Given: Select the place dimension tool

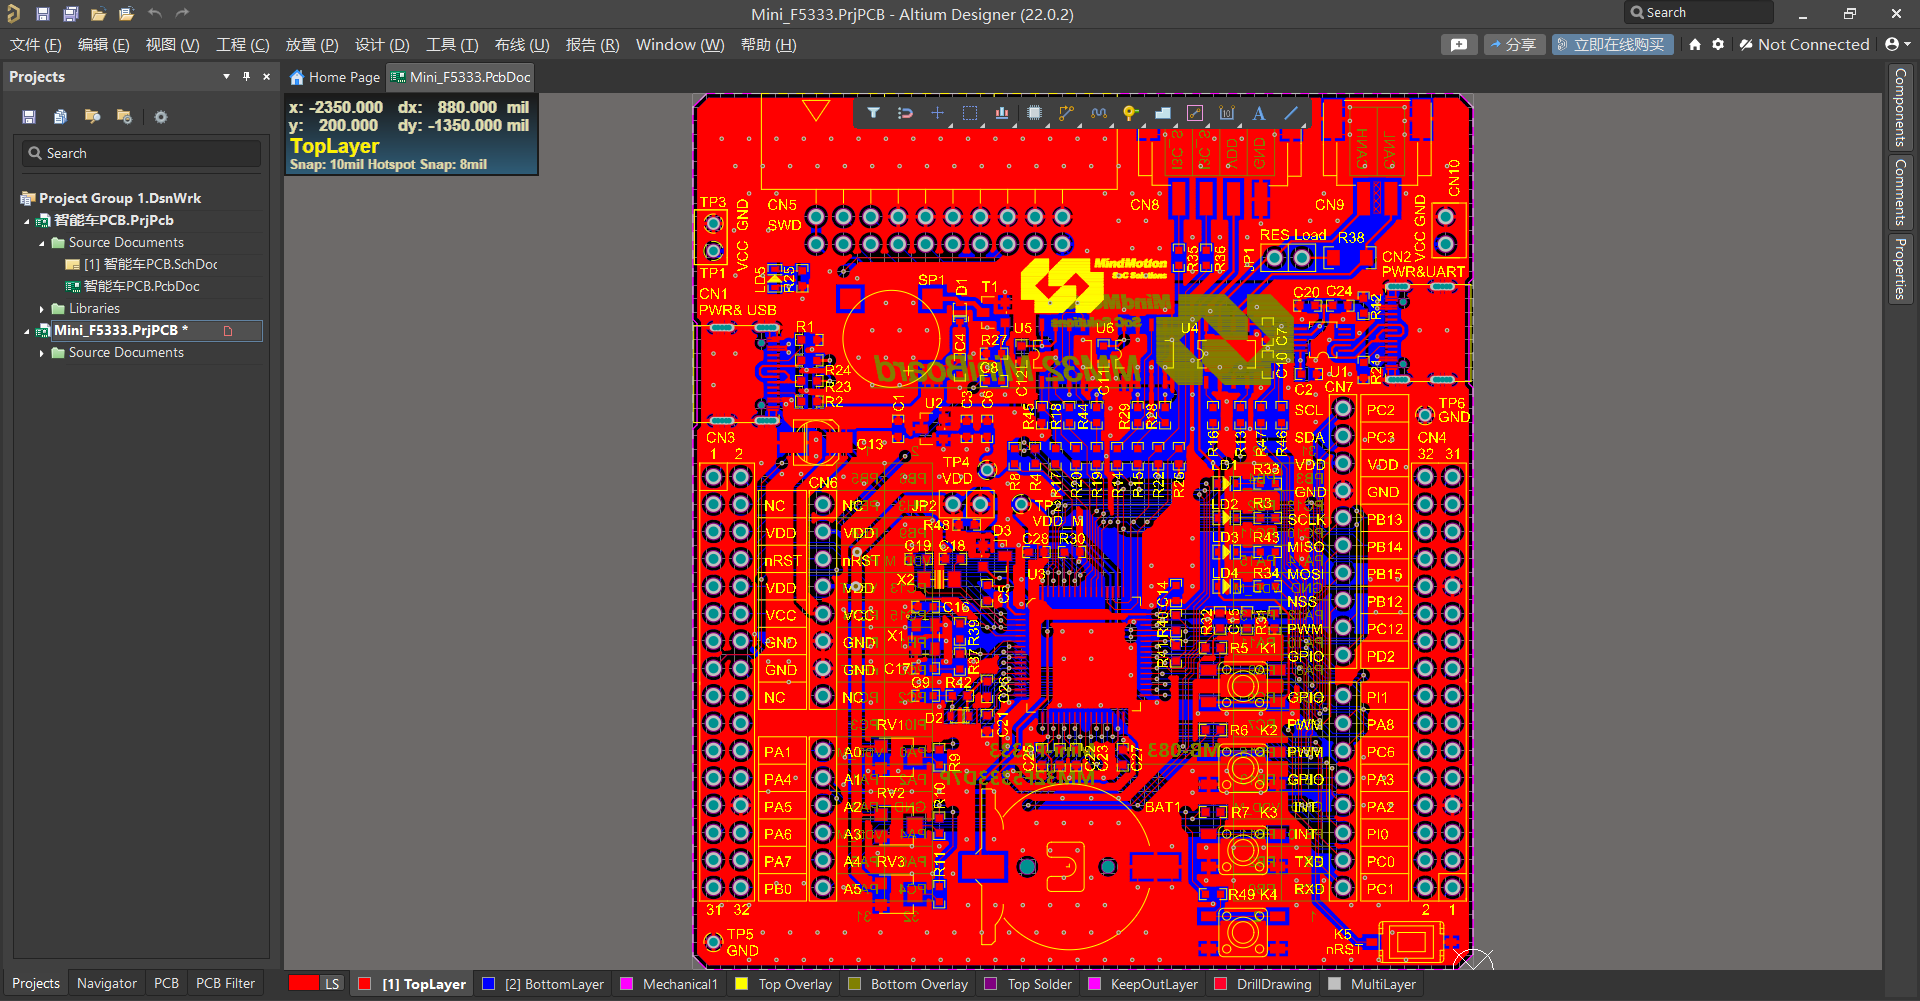Looking at the screenshot, I should [x=1227, y=113].
